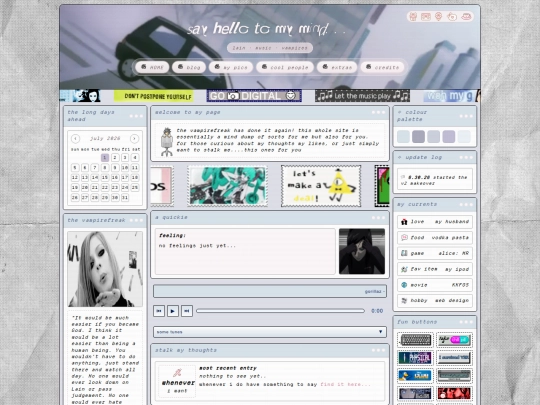Click the food vodka pasta row
The image size is (540, 405).
point(435,238)
